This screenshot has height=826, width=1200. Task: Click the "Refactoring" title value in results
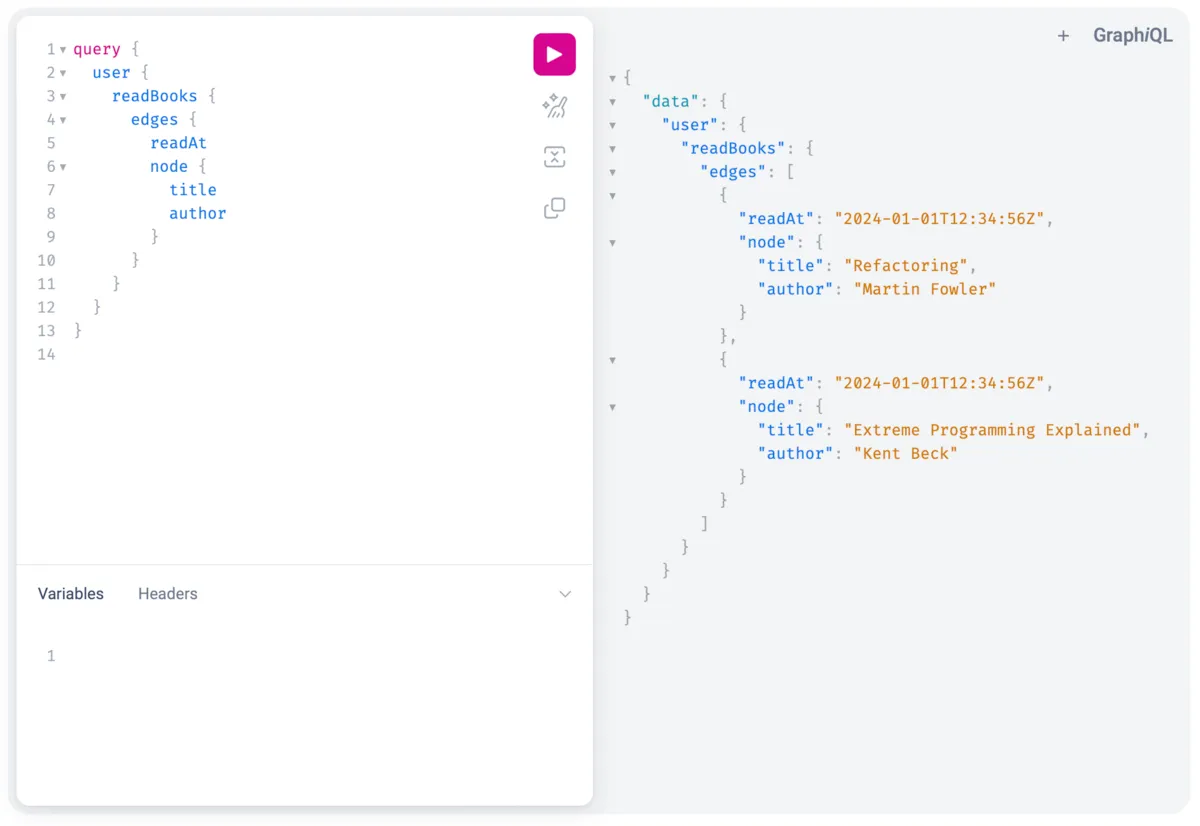click(907, 265)
